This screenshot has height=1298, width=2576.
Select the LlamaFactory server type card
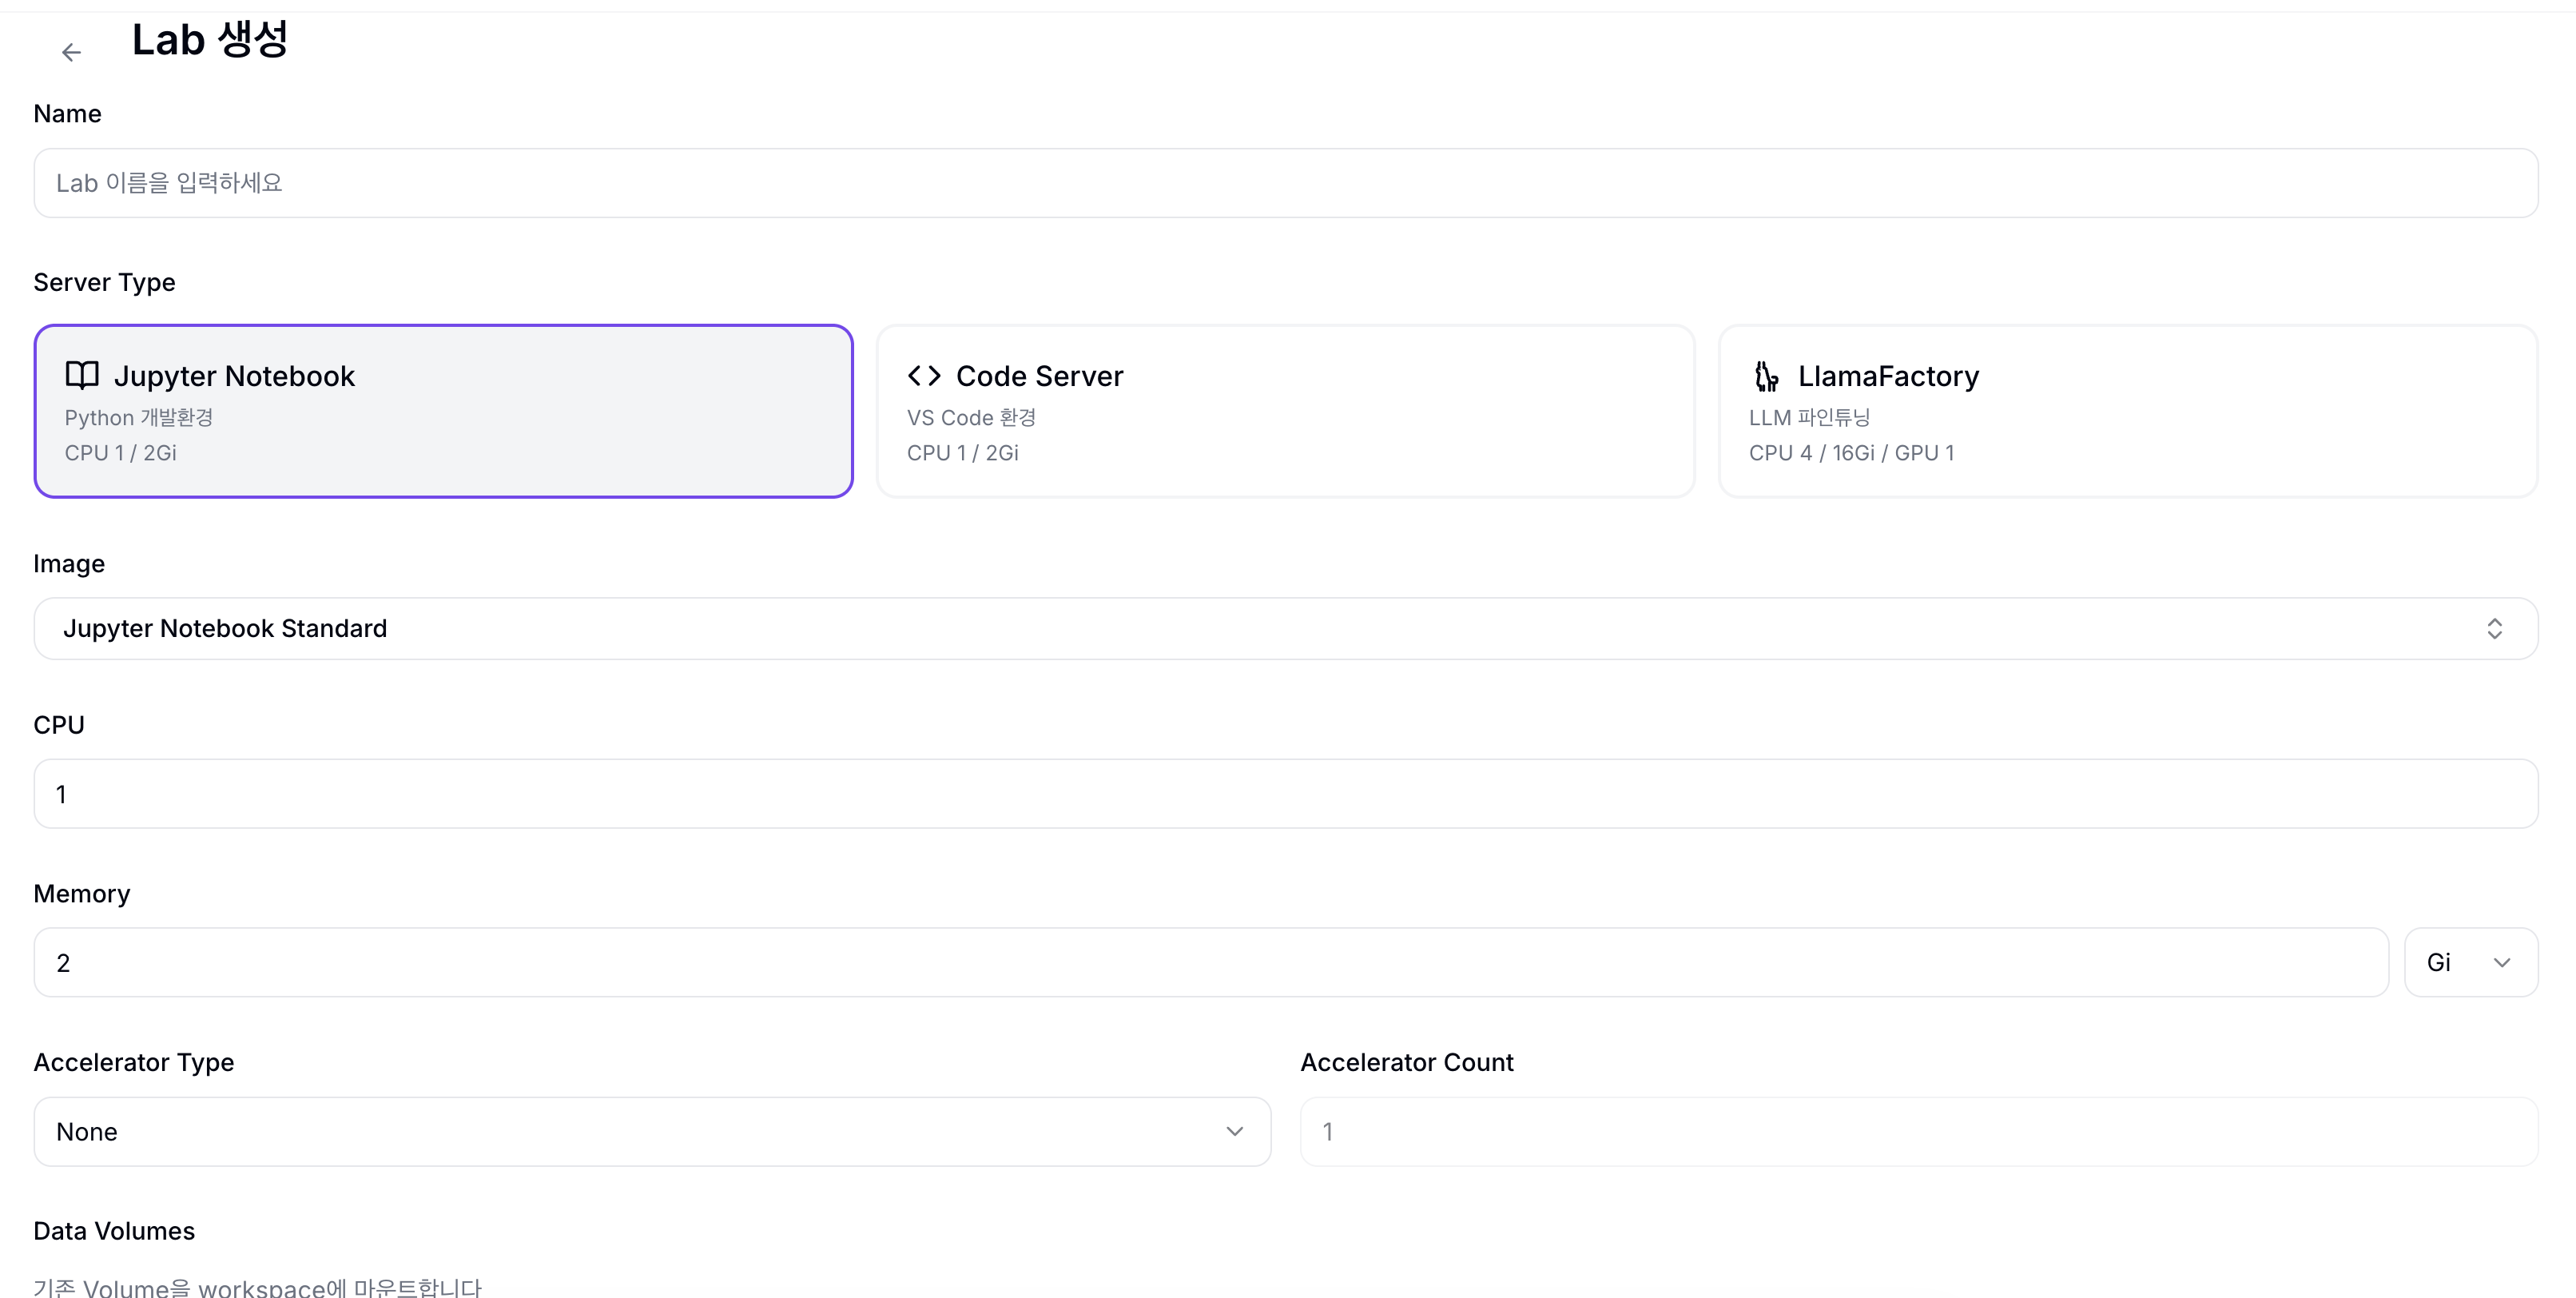(2128, 411)
